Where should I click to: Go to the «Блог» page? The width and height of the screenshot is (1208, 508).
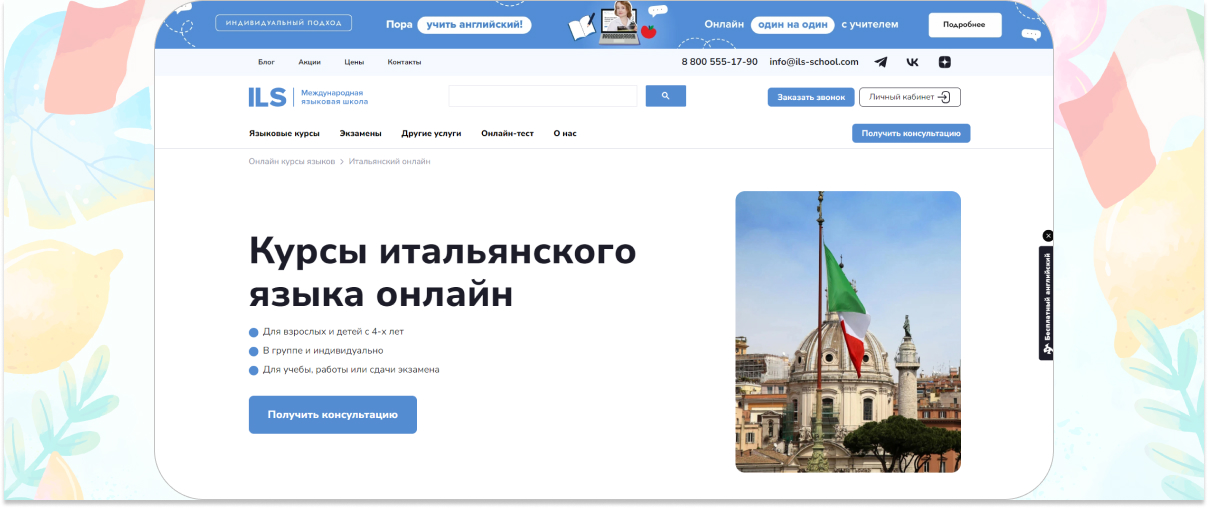[x=266, y=62]
